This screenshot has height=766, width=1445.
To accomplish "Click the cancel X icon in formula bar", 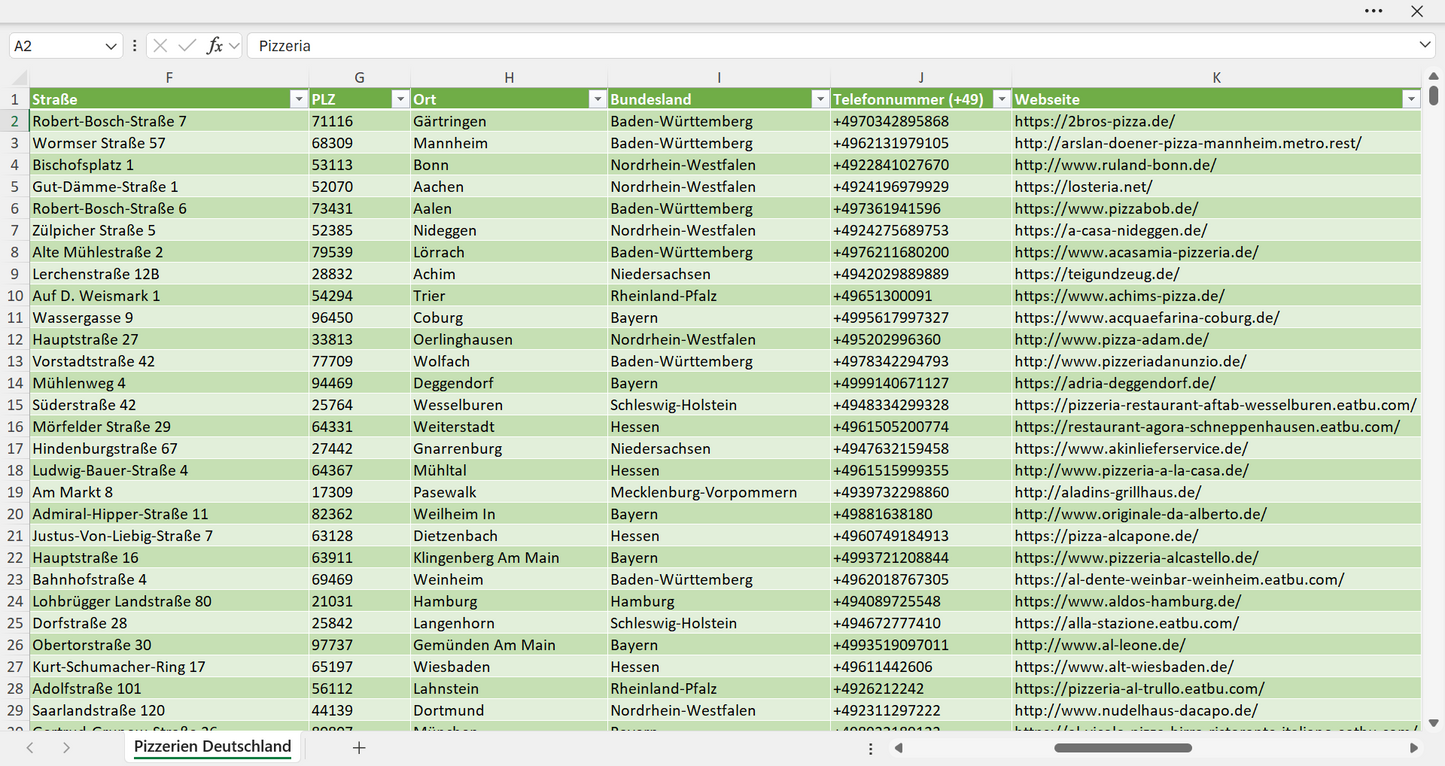I will (x=160, y=46).
